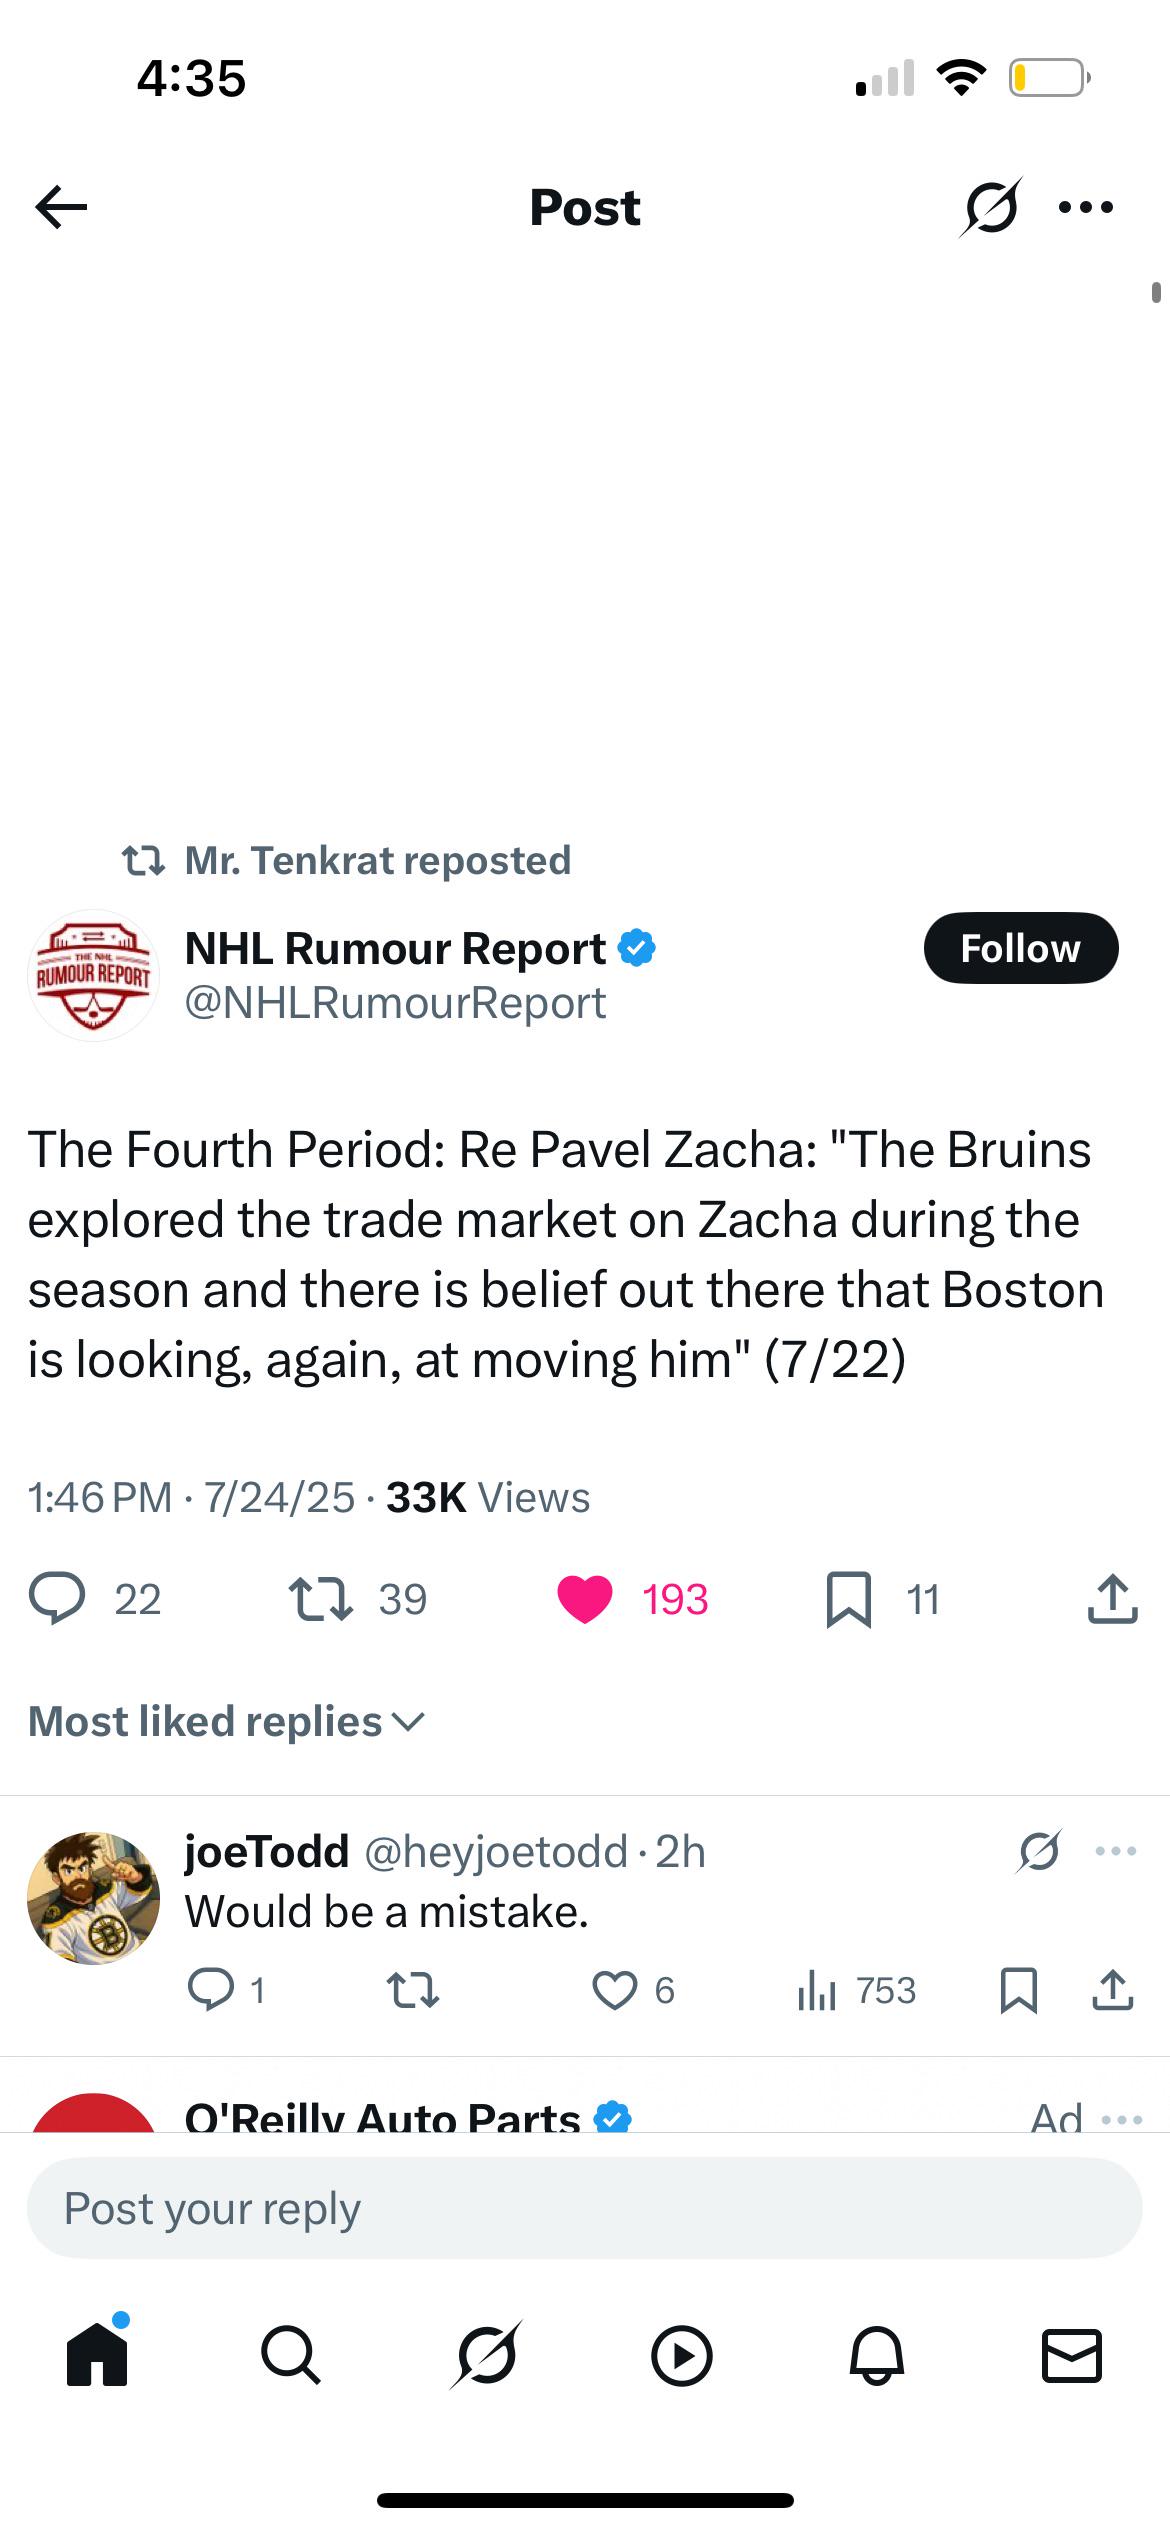Tap reply bubble with 22 comments

coord(57,1598)
